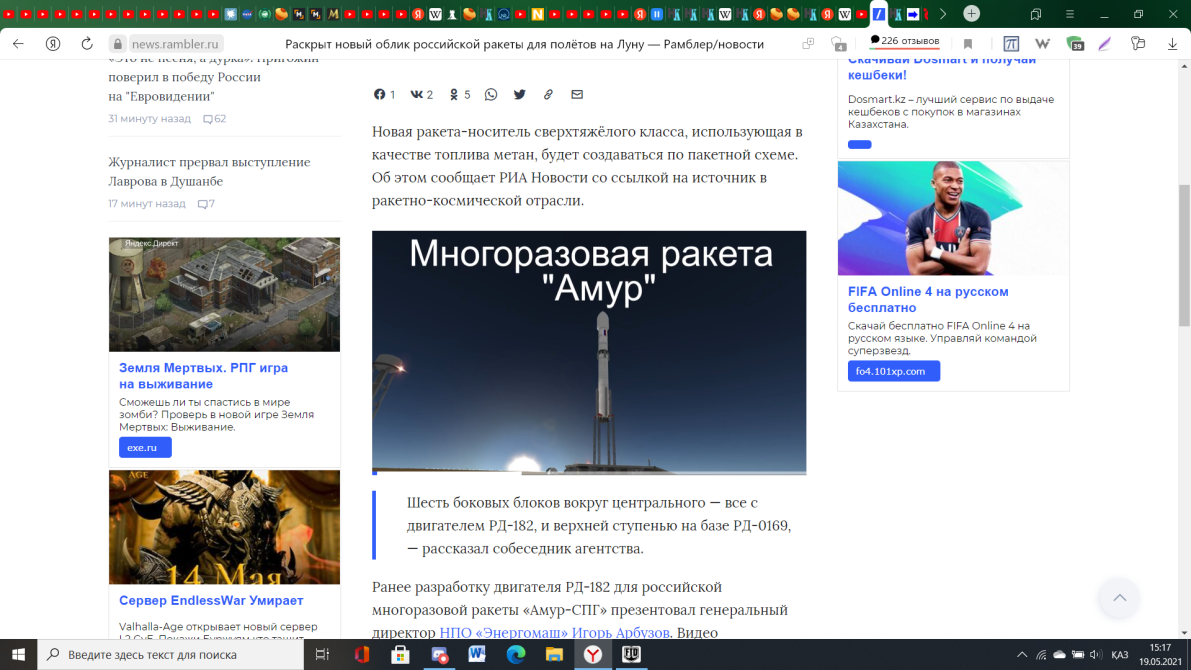This screenshot has height=670, width=1191.
Task: Share article through WhatsApp
Action: click(491, 95)
